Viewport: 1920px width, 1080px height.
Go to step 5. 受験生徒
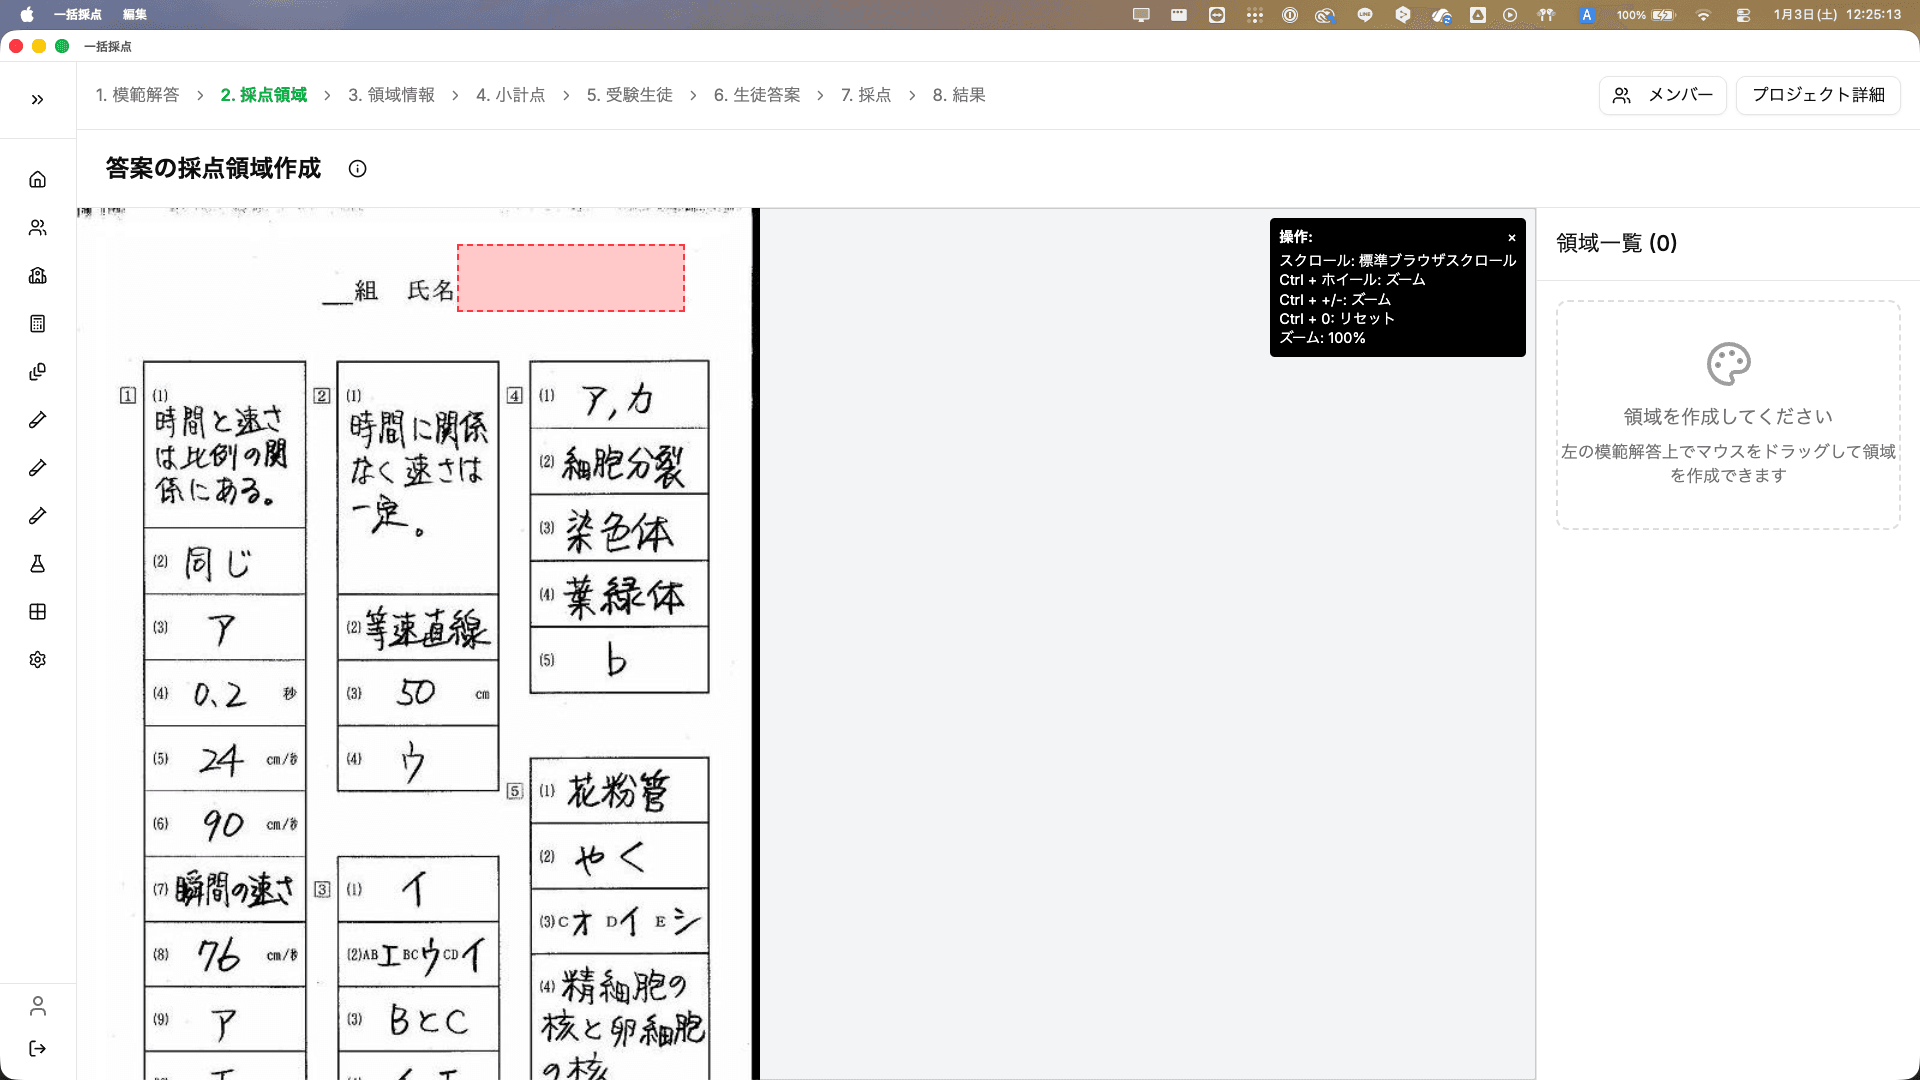[x=629, y=95]
